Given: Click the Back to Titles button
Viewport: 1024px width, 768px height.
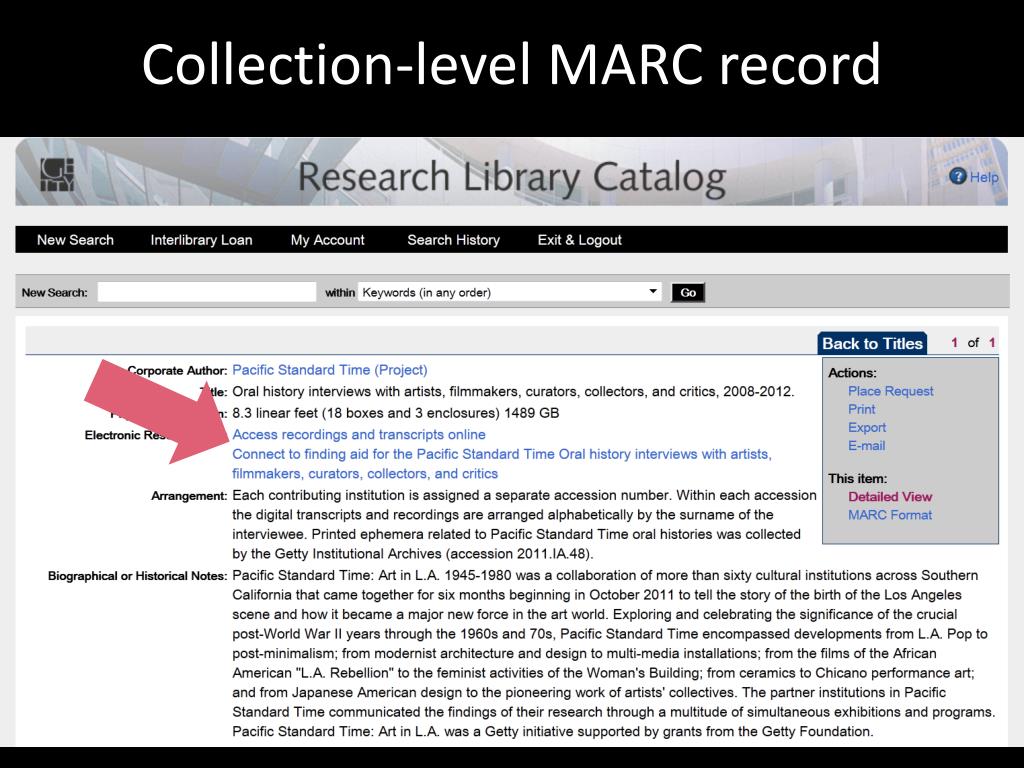Looking at the screenshot, I should (872, 344).
